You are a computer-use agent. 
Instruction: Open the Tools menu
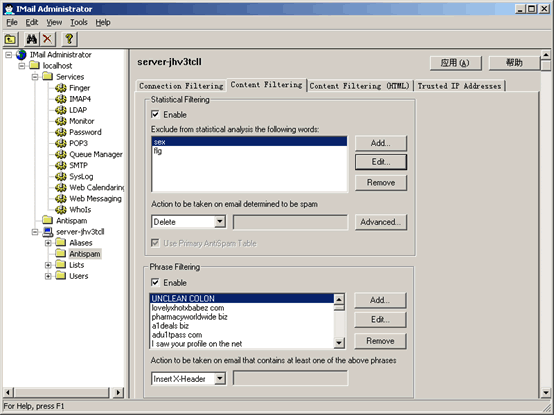pos(79,23)
